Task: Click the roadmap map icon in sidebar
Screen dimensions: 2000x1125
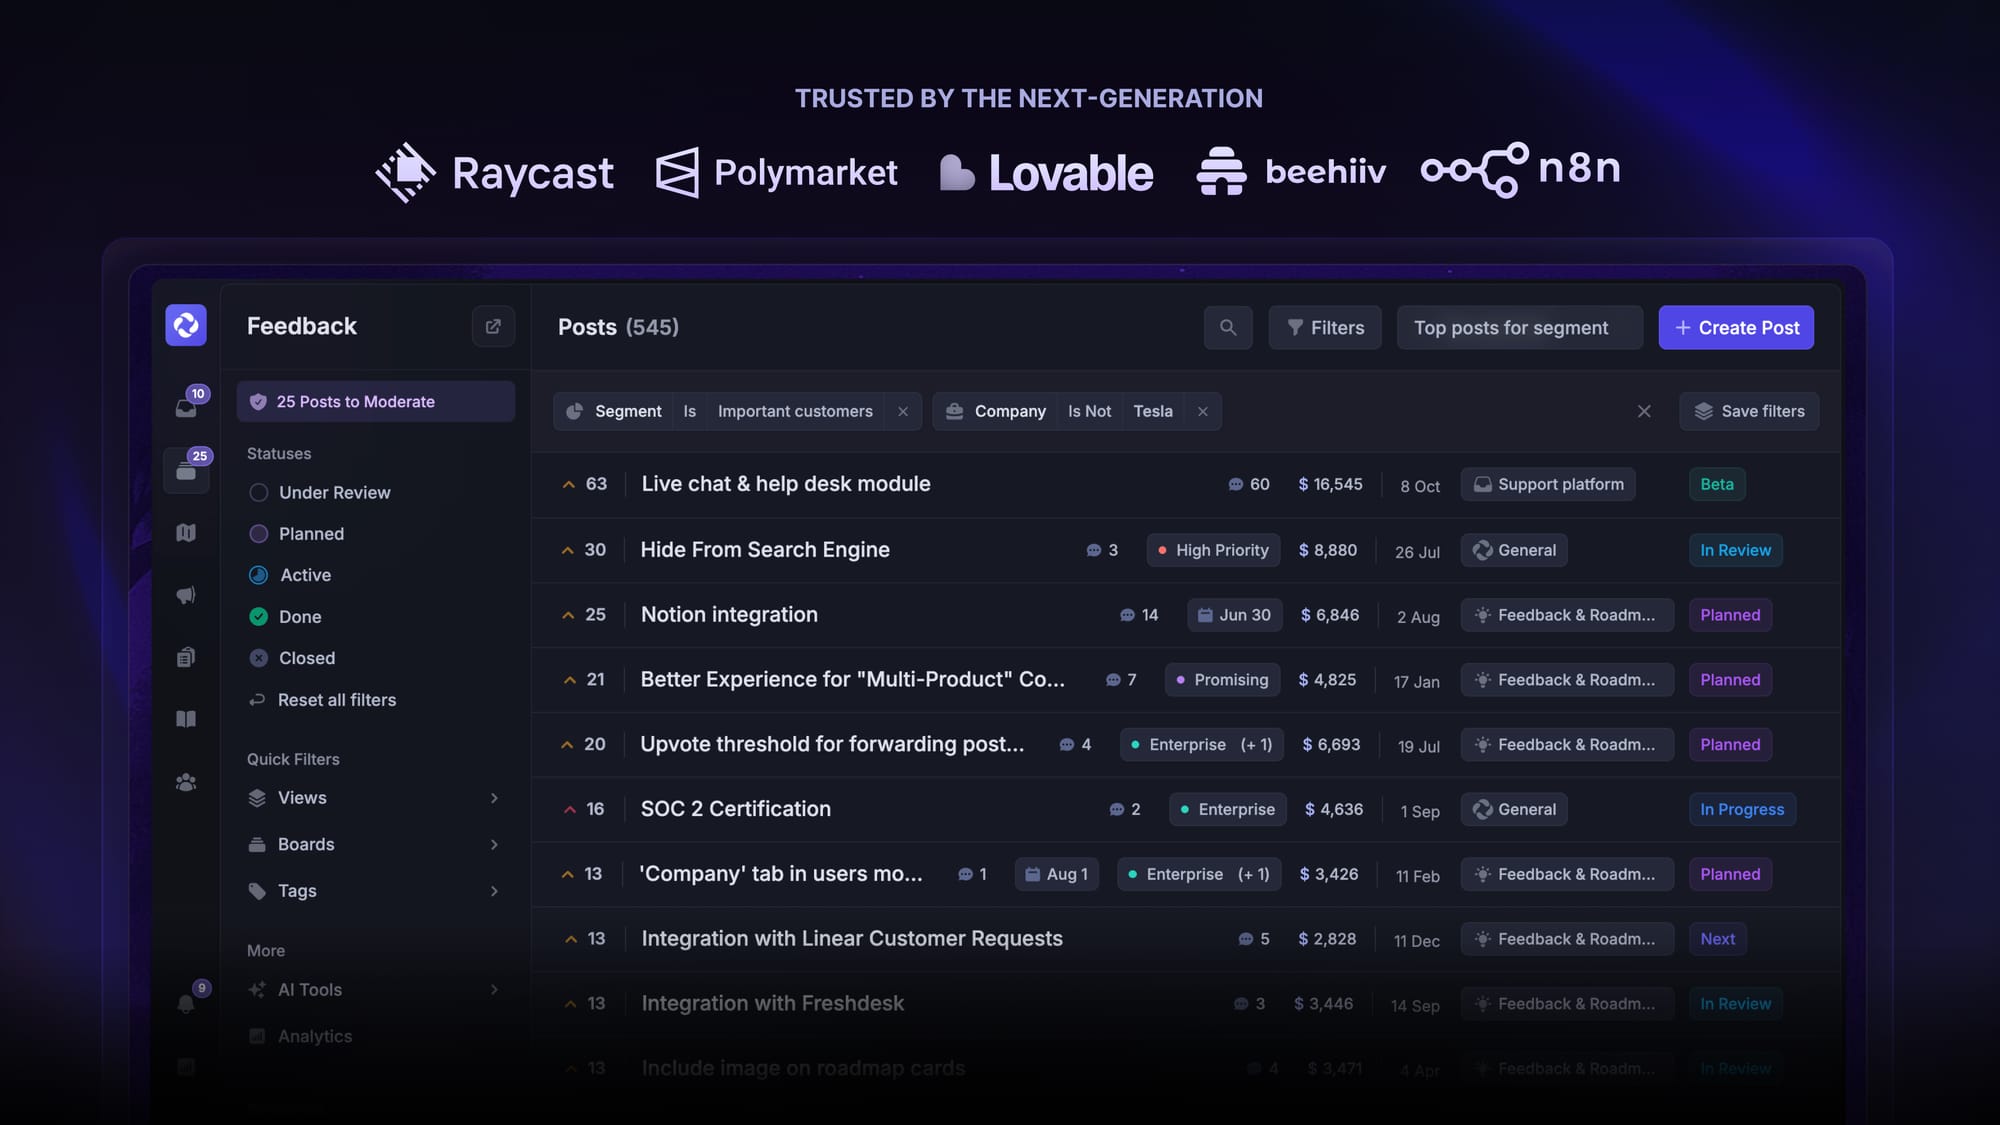Action: 186,533
